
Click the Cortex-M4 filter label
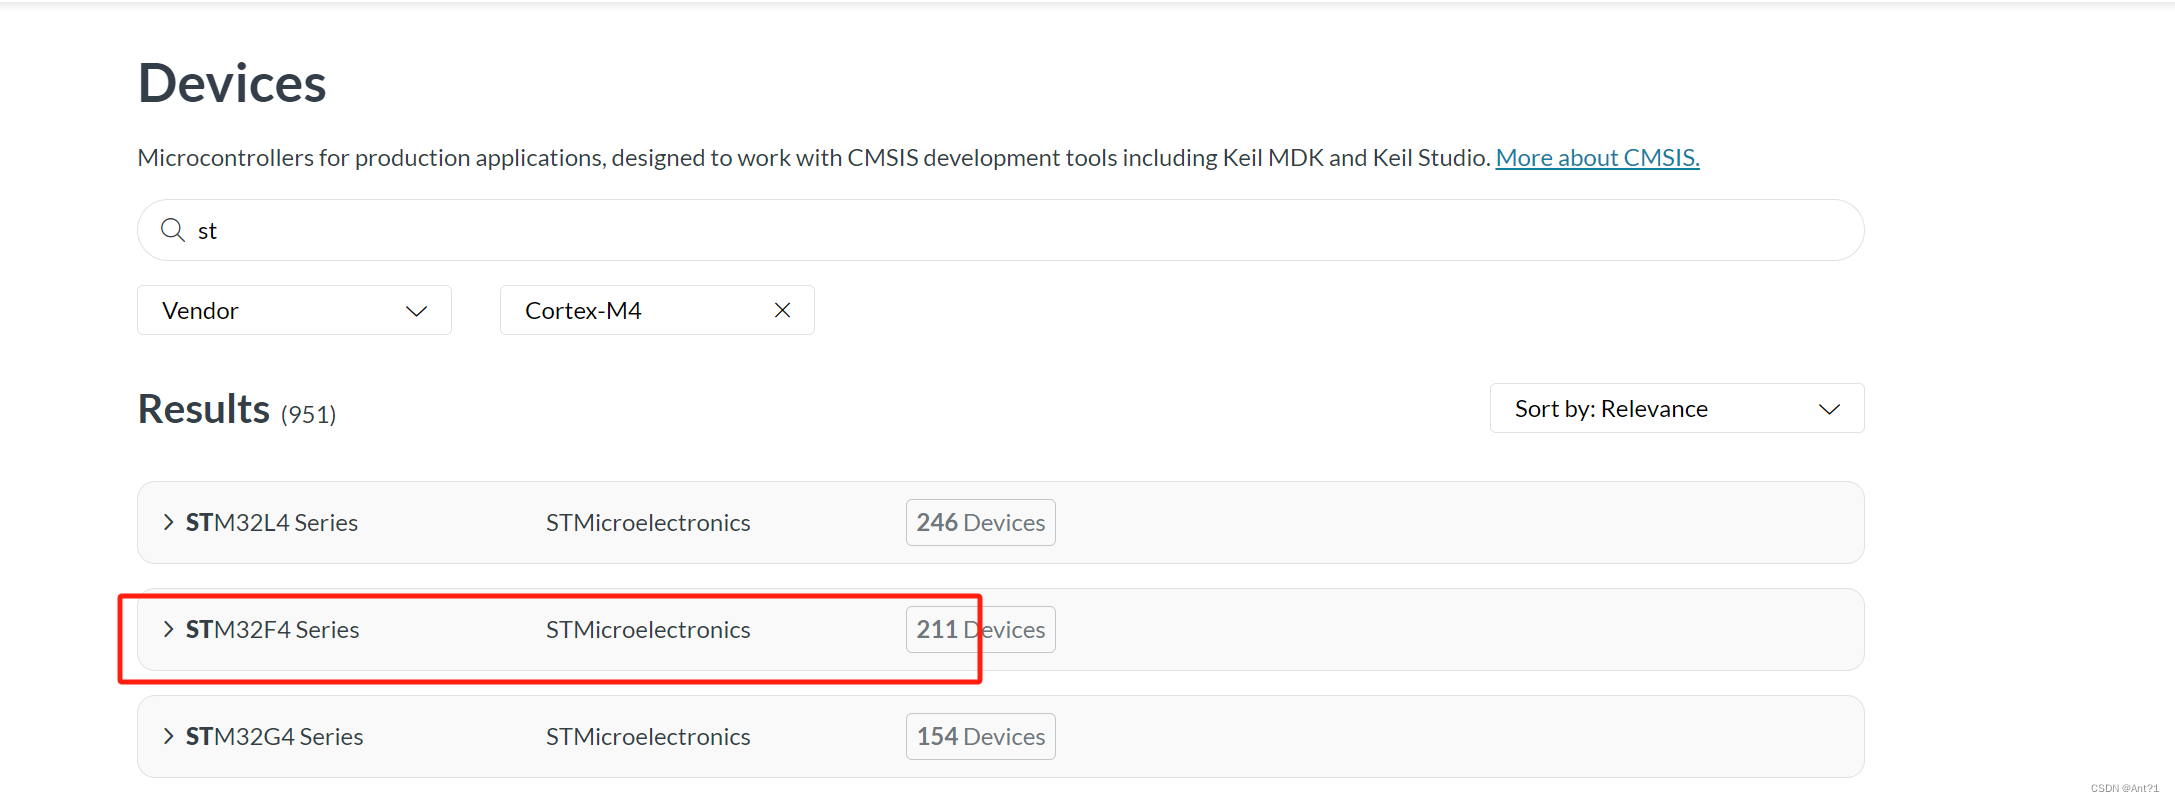(583, 310)
